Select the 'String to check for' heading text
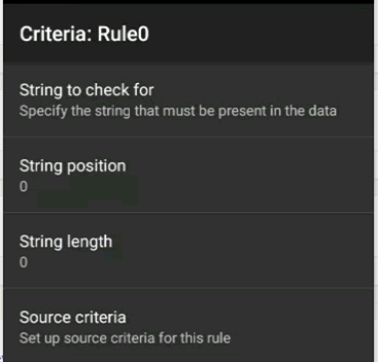 86,90
